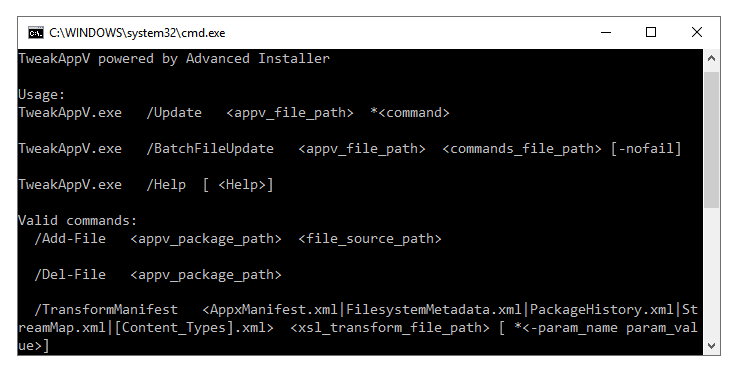The width and height of the screenshot is (742, 375).
Task: Click the cmd.exe icon in title bar
Action: (35, 33)
